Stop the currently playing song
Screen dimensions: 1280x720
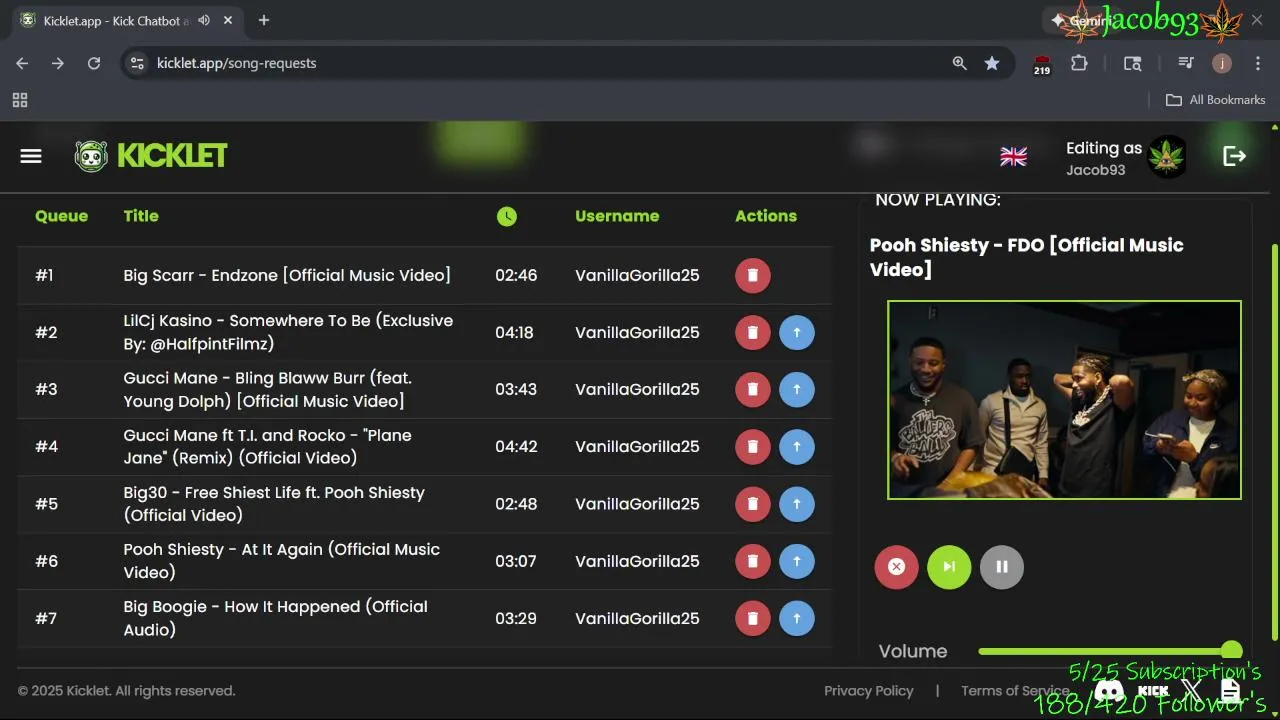896,567
